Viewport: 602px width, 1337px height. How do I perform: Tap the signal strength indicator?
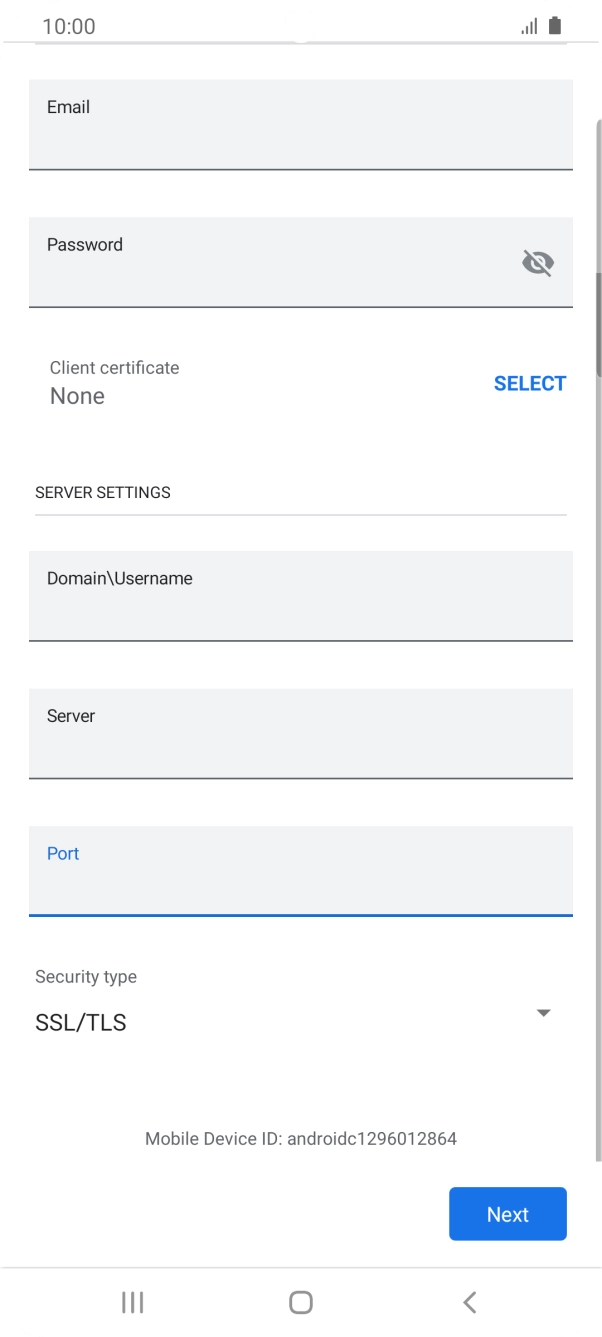[529, 25]
